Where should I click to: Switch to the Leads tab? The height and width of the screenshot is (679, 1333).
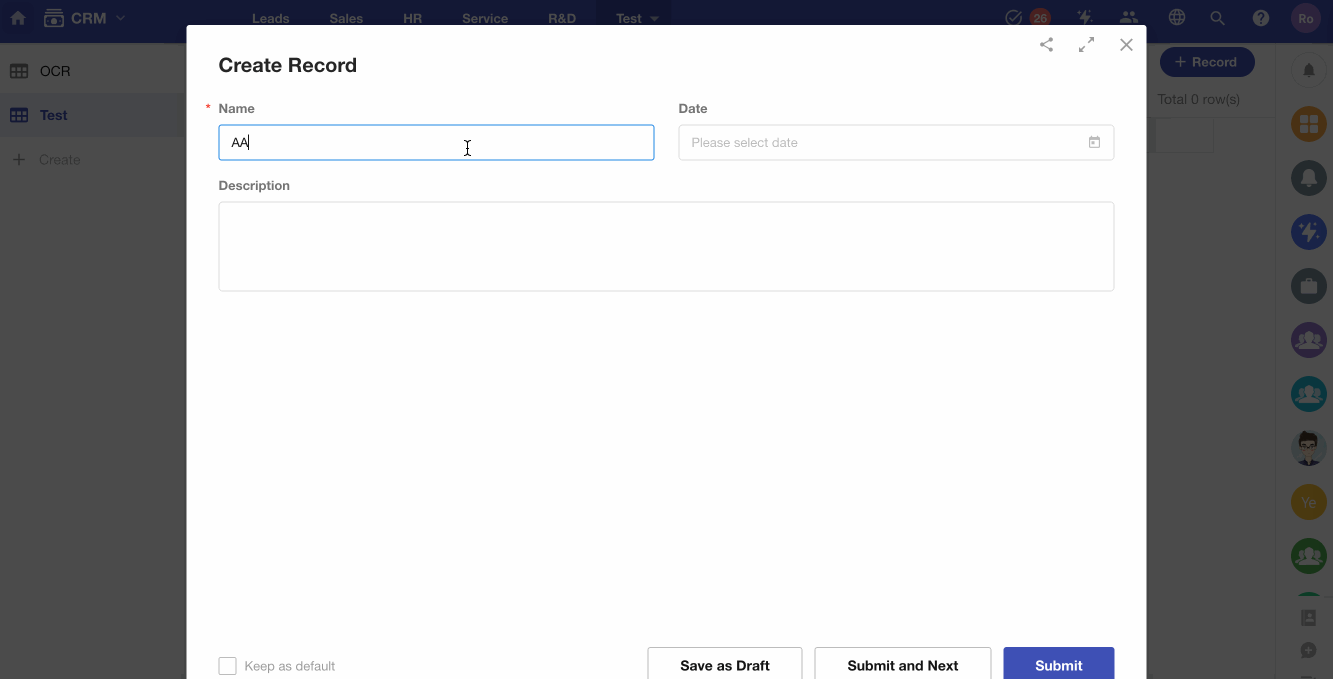(x=270, y=19)
